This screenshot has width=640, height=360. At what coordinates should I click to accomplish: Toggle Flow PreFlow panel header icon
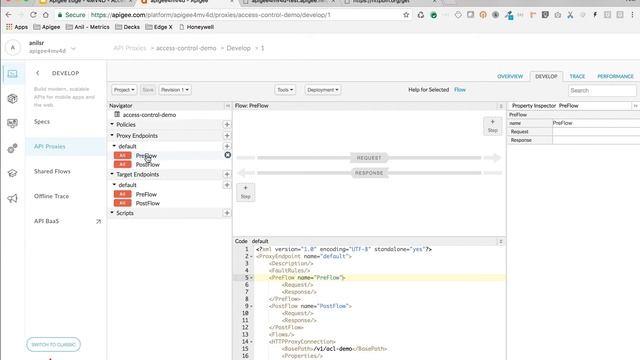tap(501, 106)
